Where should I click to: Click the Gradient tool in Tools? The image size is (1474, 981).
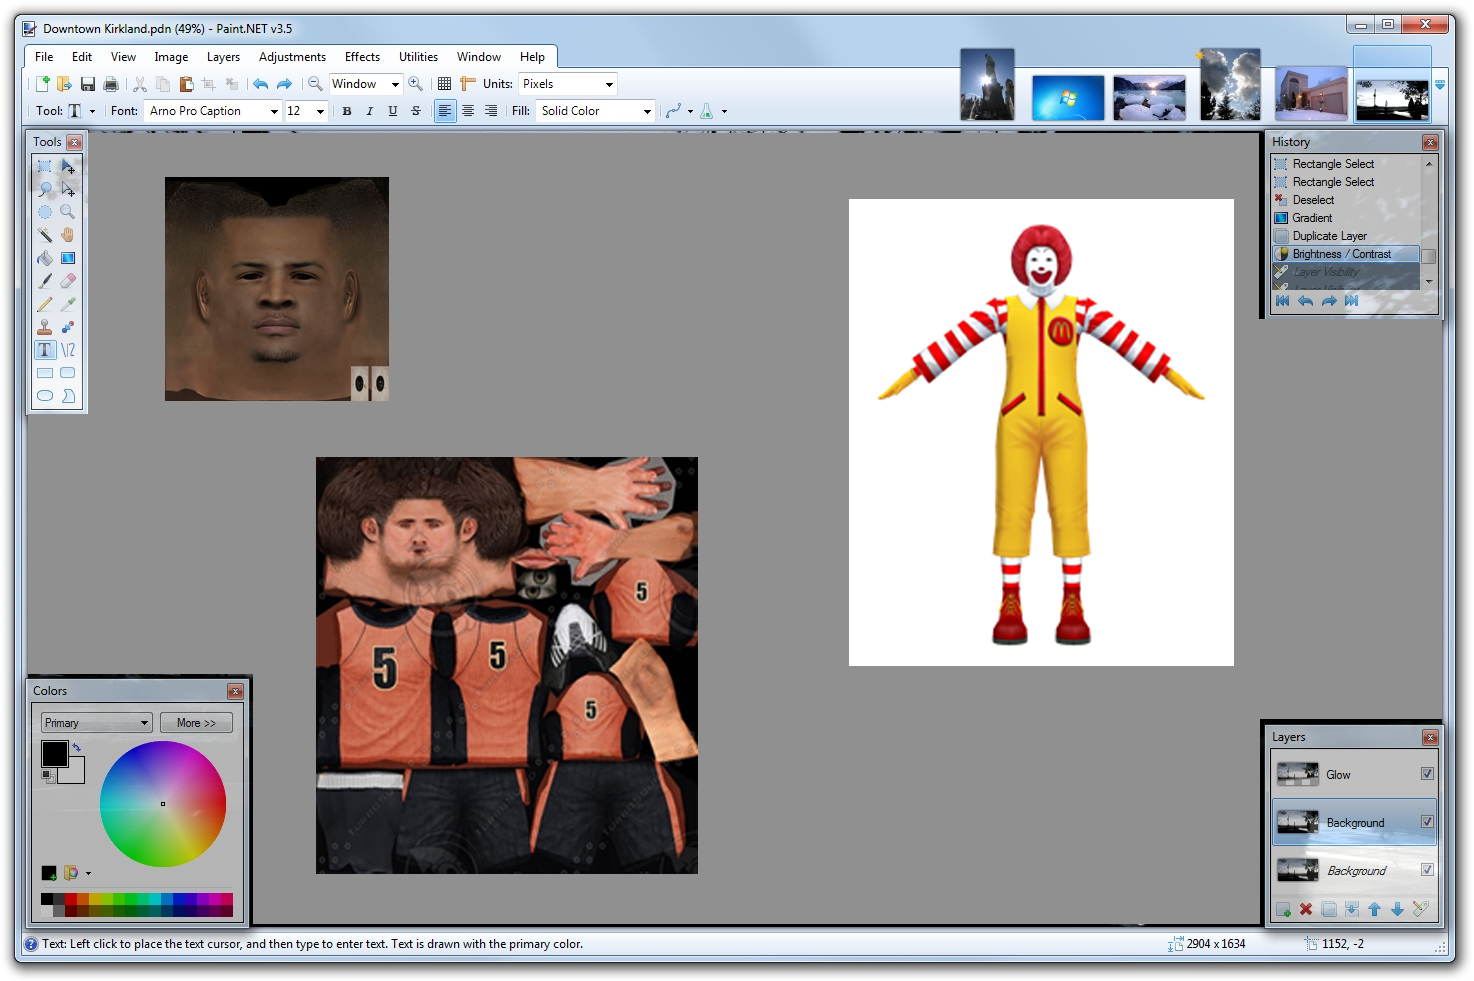pyautogui.click(x=68, y=258)
